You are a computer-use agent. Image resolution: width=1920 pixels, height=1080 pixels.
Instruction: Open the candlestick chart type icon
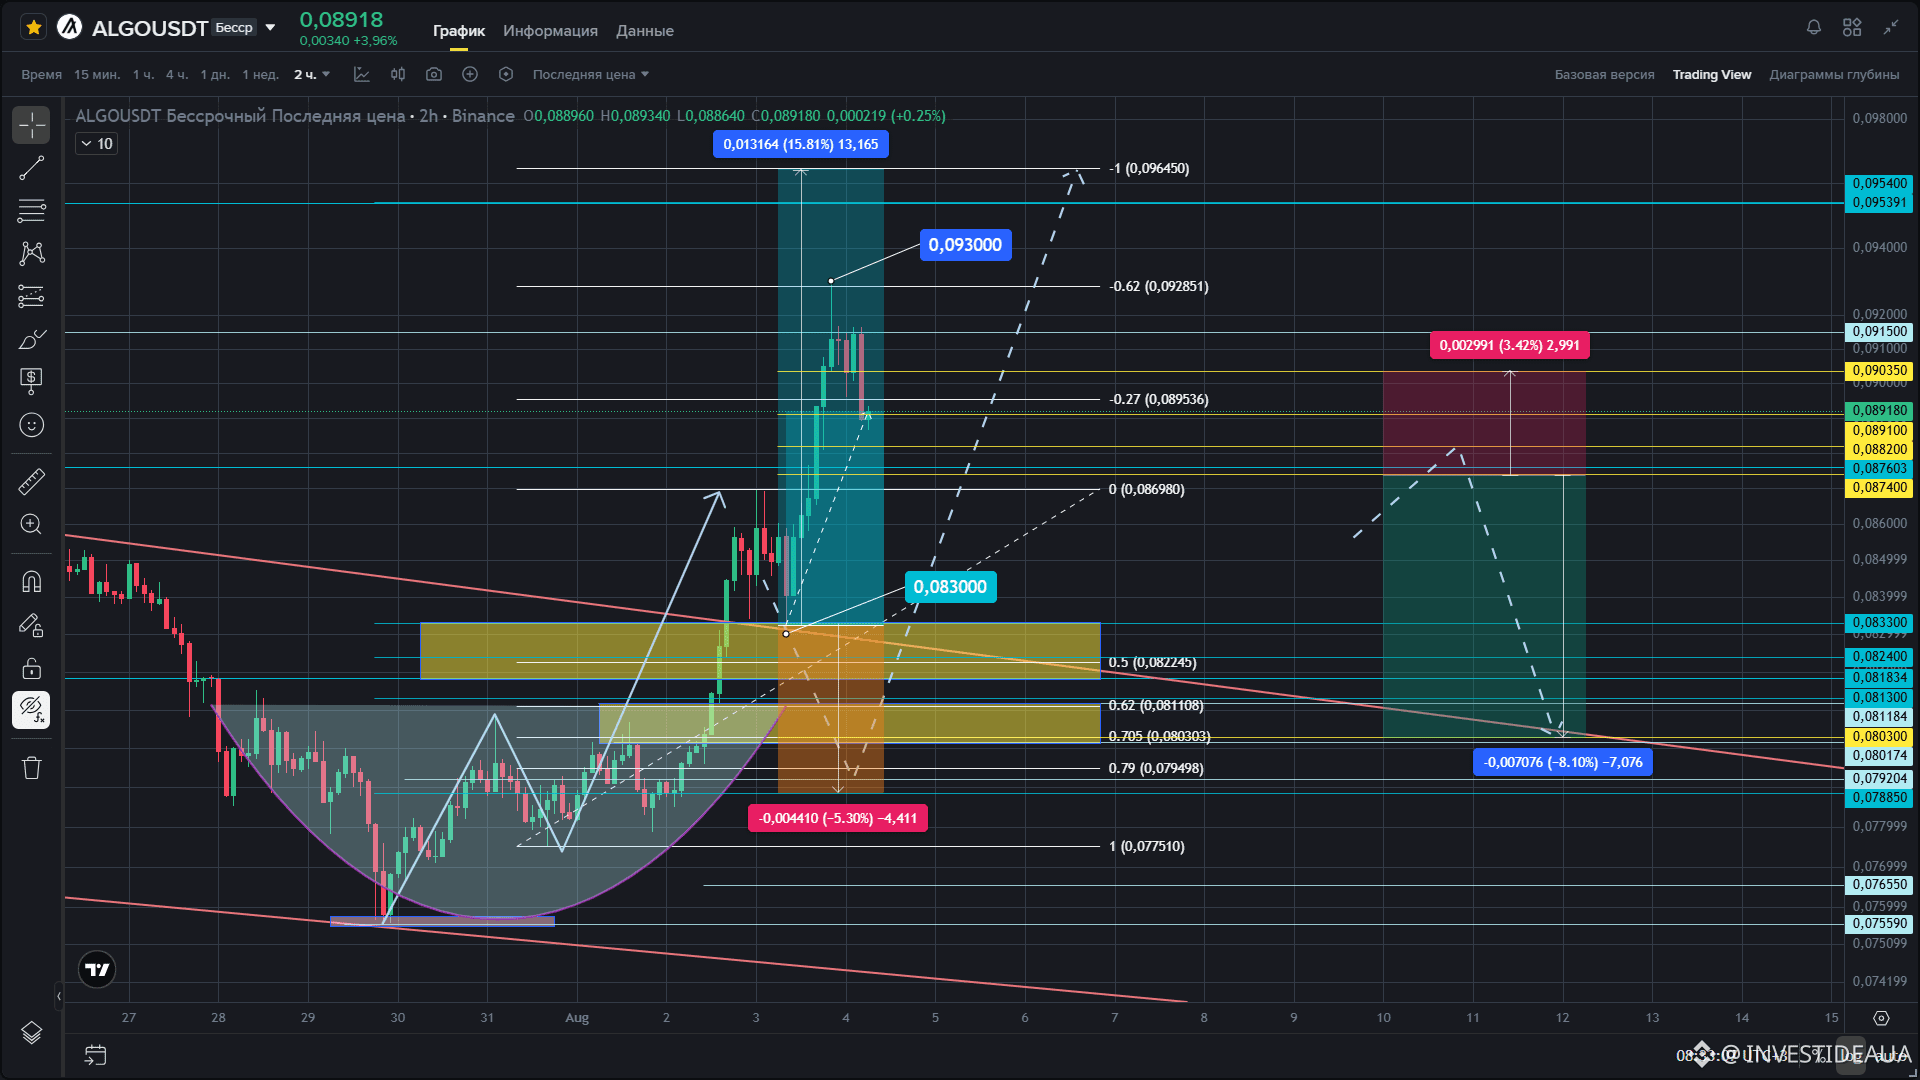point(398,75)
